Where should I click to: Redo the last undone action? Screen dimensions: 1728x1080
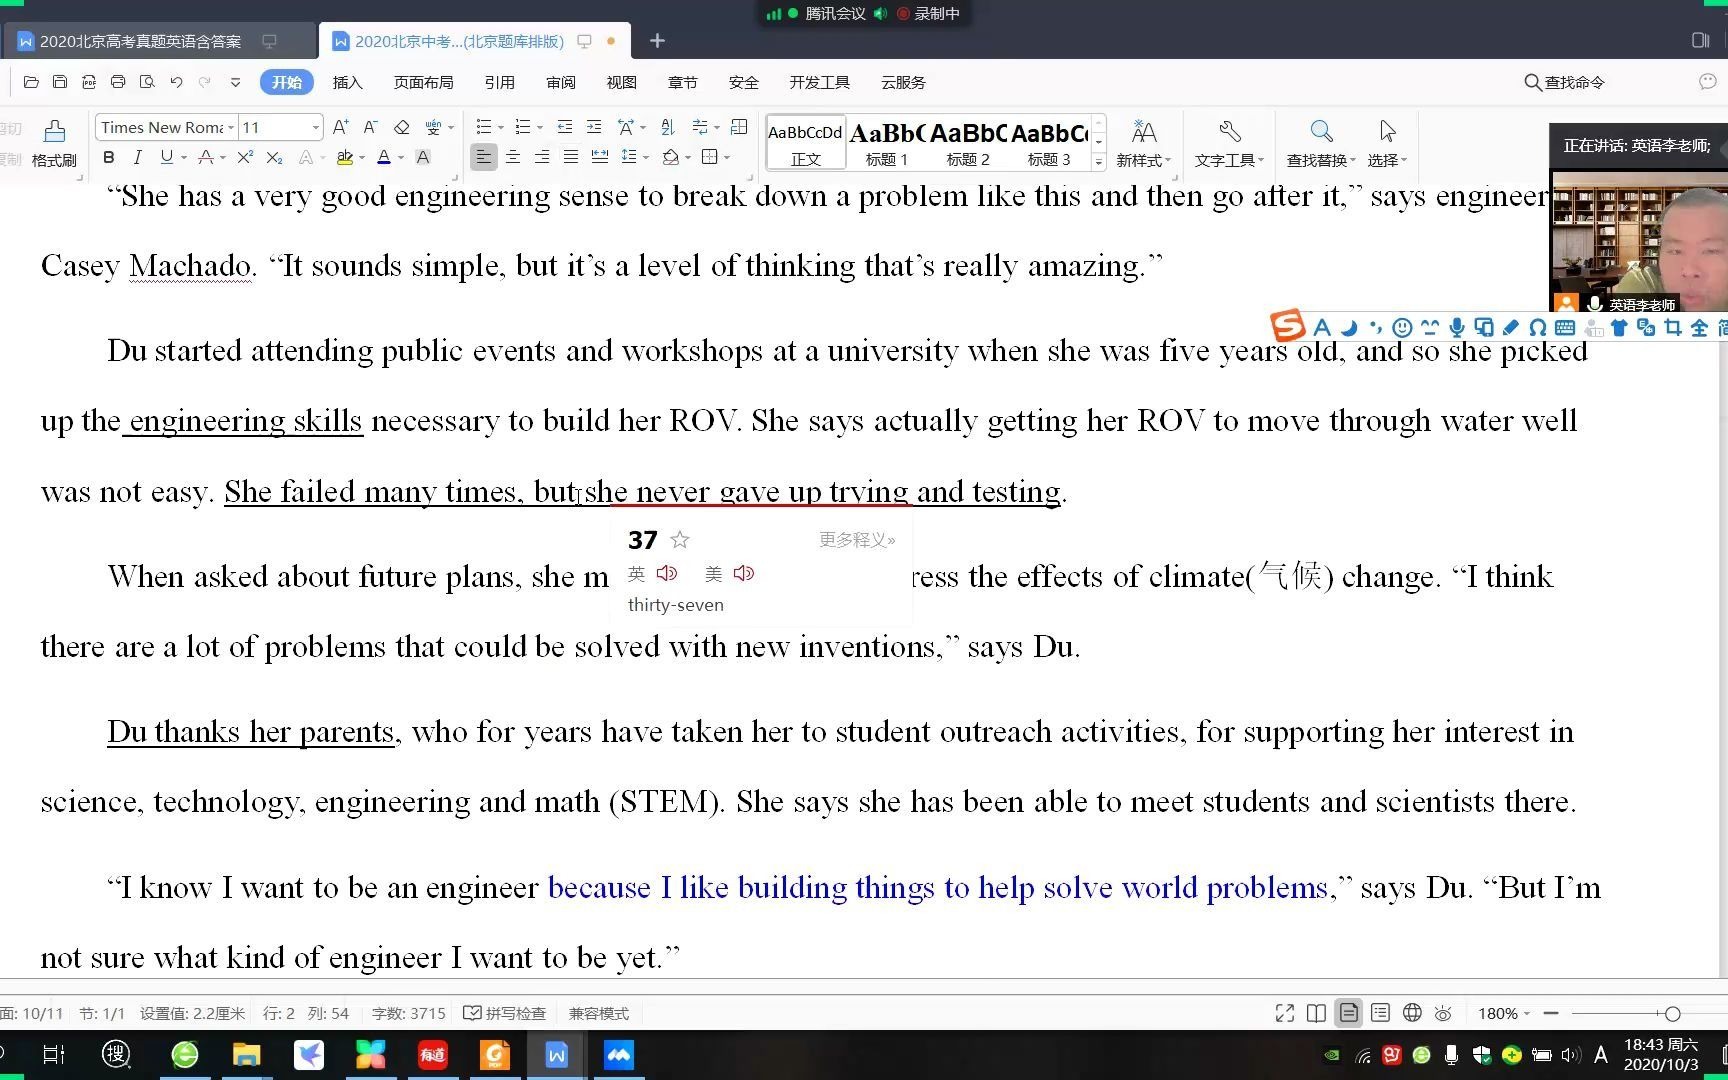point(205,82)
